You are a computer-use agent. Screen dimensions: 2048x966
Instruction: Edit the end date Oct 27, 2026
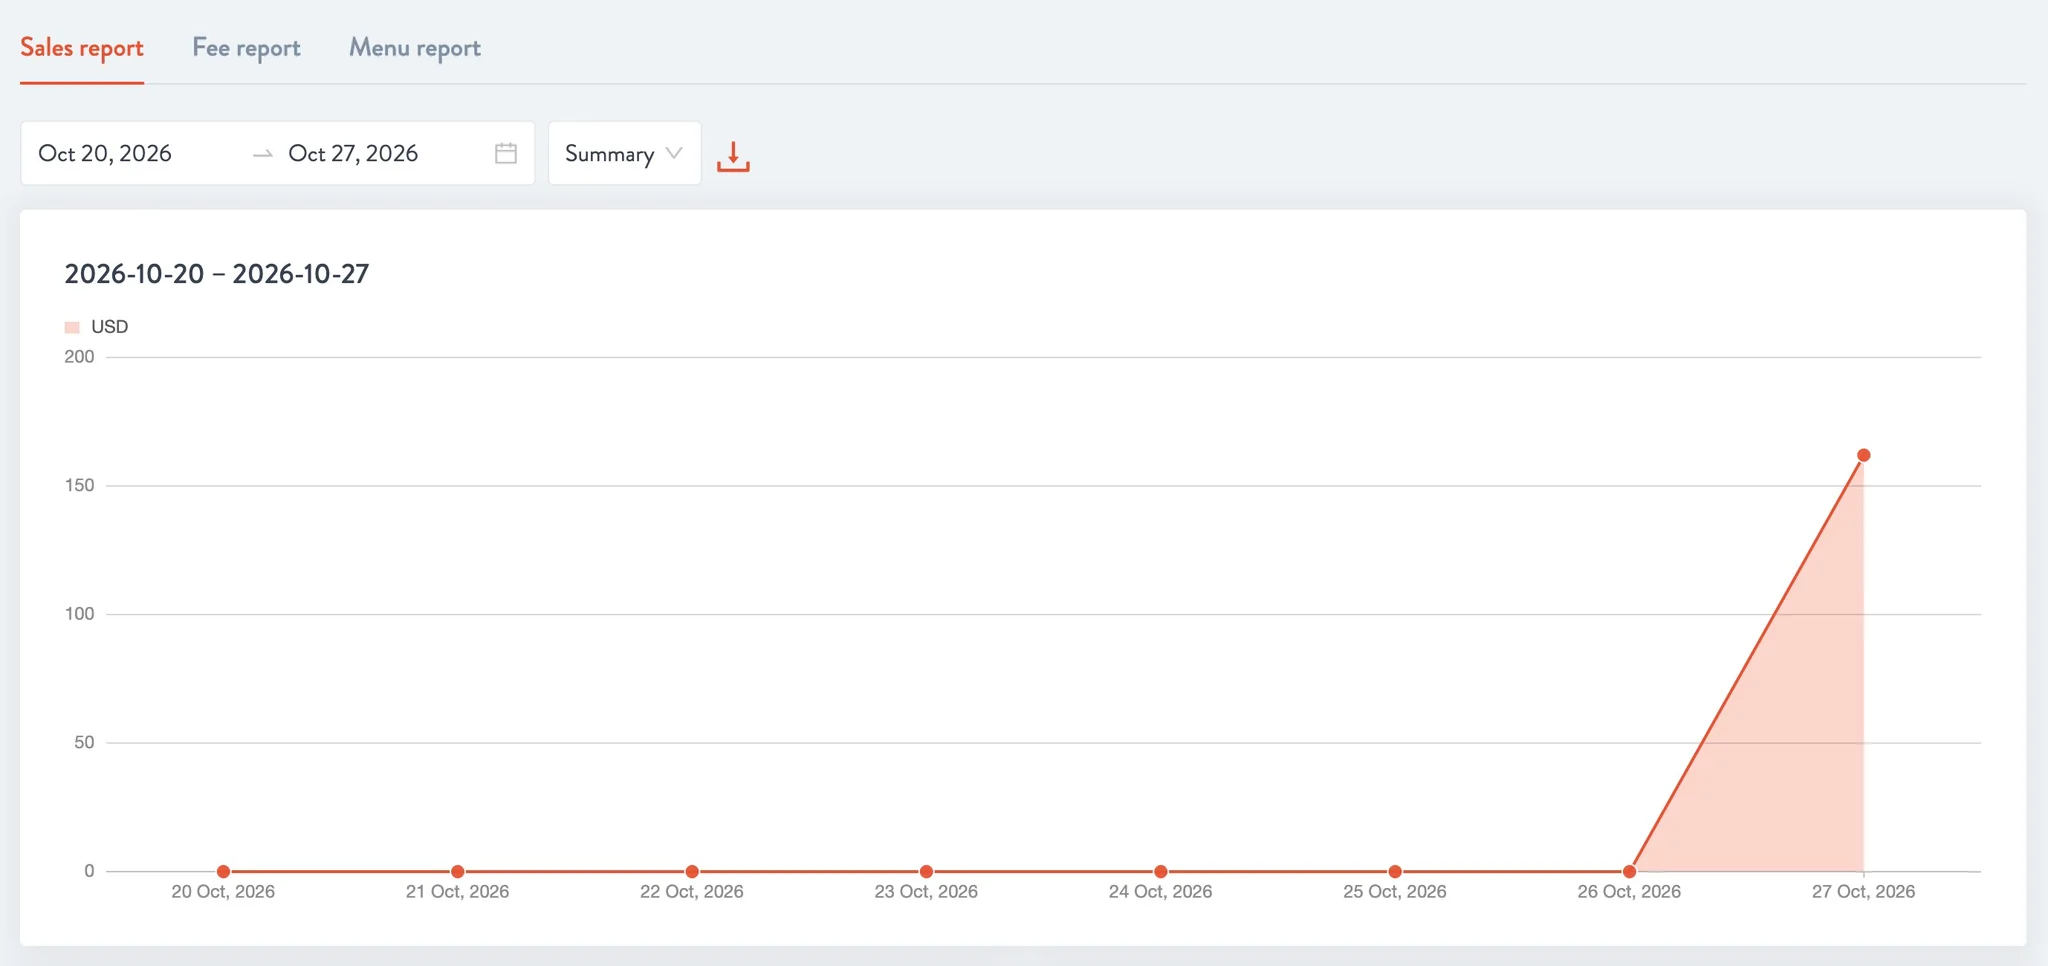(x=353, y=153)
